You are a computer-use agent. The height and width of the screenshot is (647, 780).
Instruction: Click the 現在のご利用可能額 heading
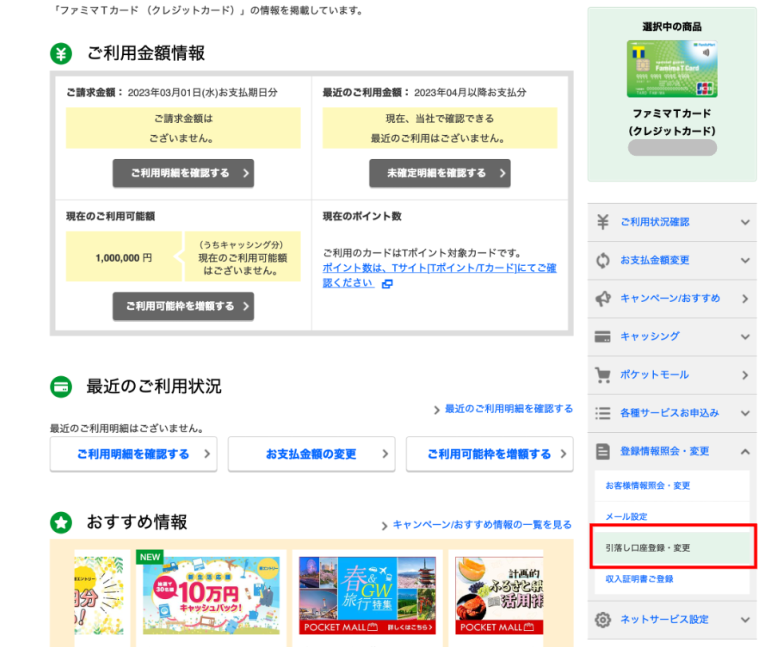click(x=110, y=216)
